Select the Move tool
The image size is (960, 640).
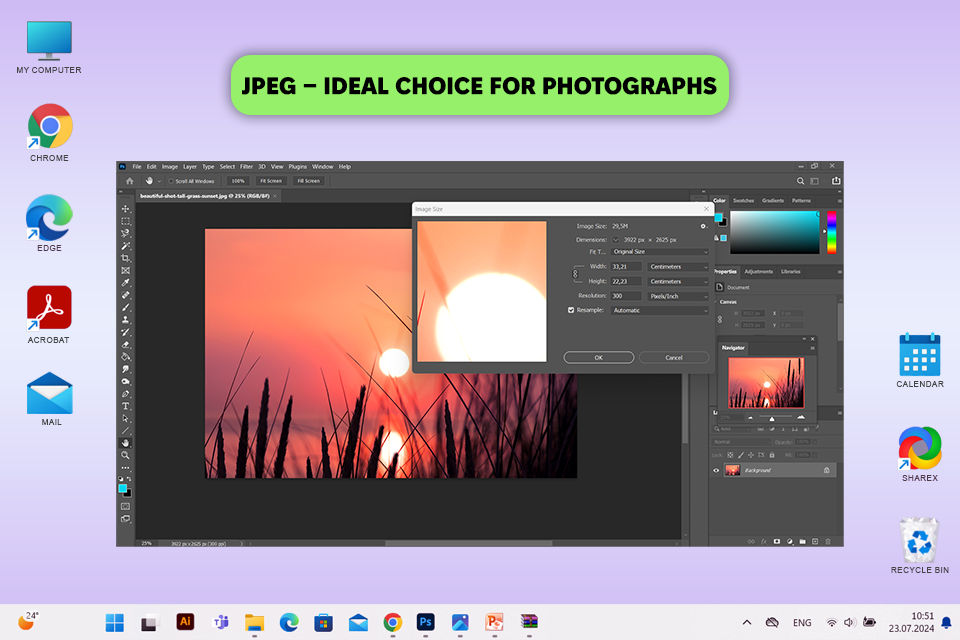pyautogui.click(x=126, y=209)
